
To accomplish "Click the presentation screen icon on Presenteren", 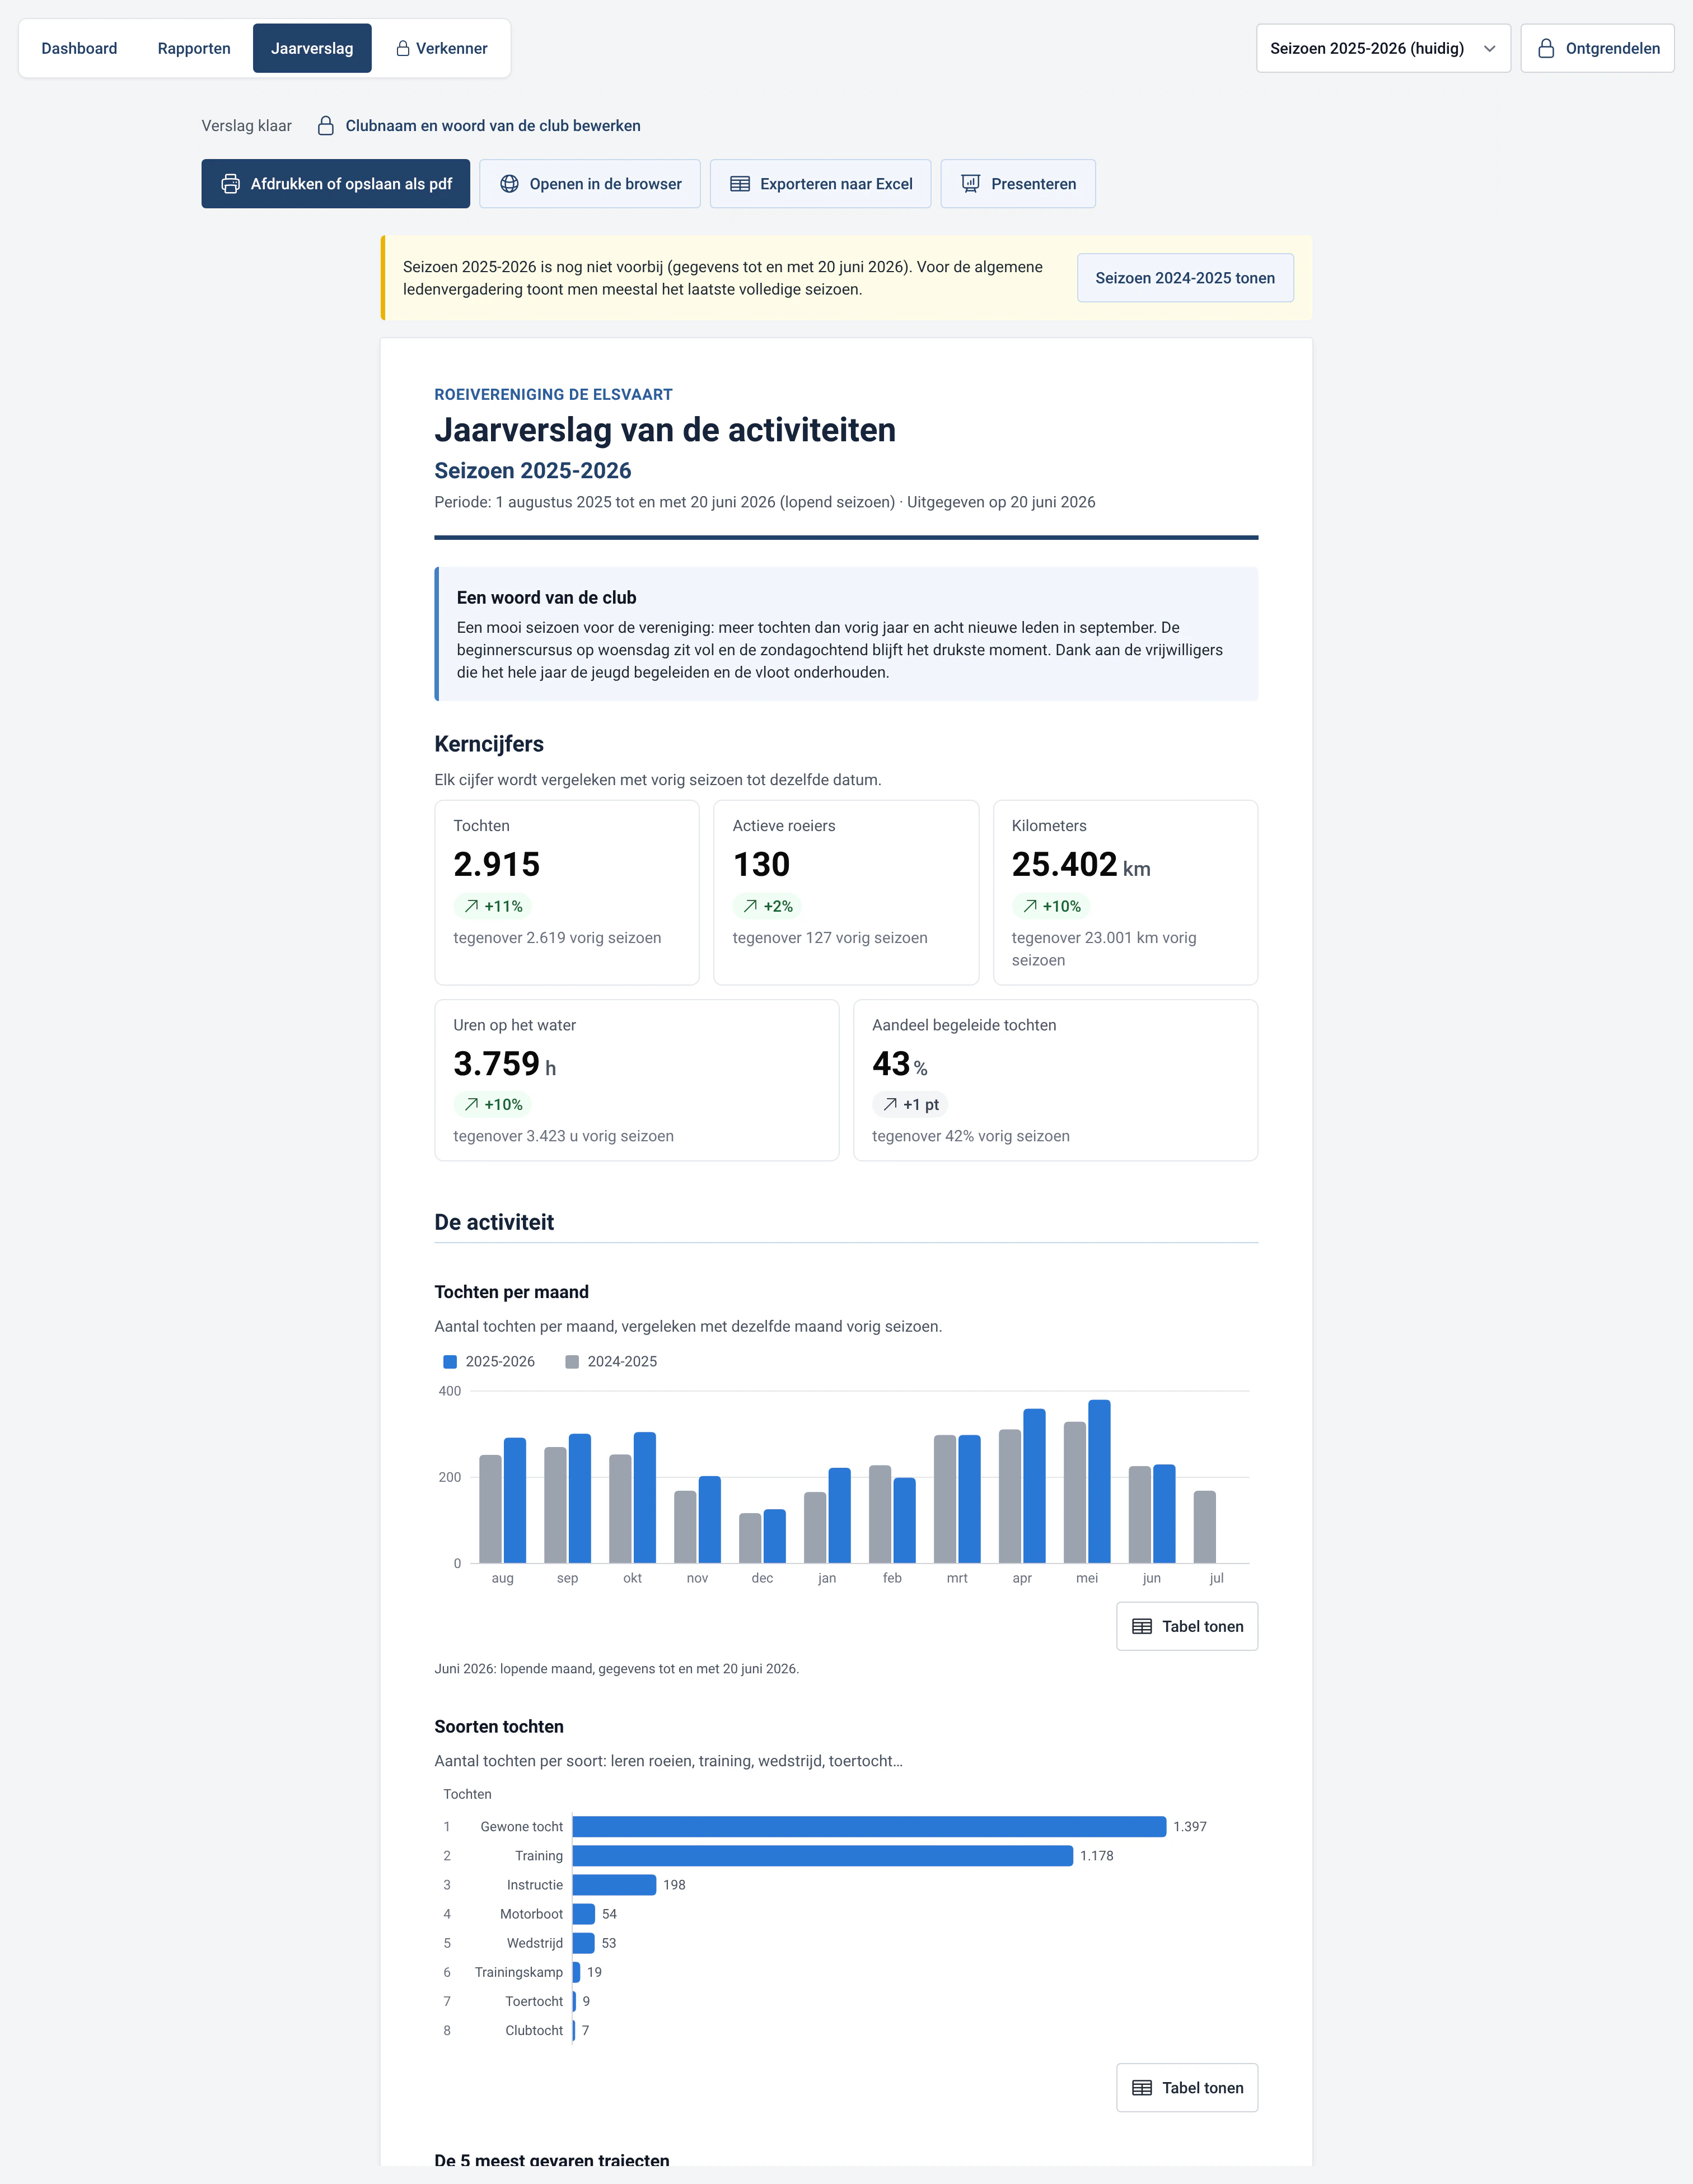I will pos(970,184).
